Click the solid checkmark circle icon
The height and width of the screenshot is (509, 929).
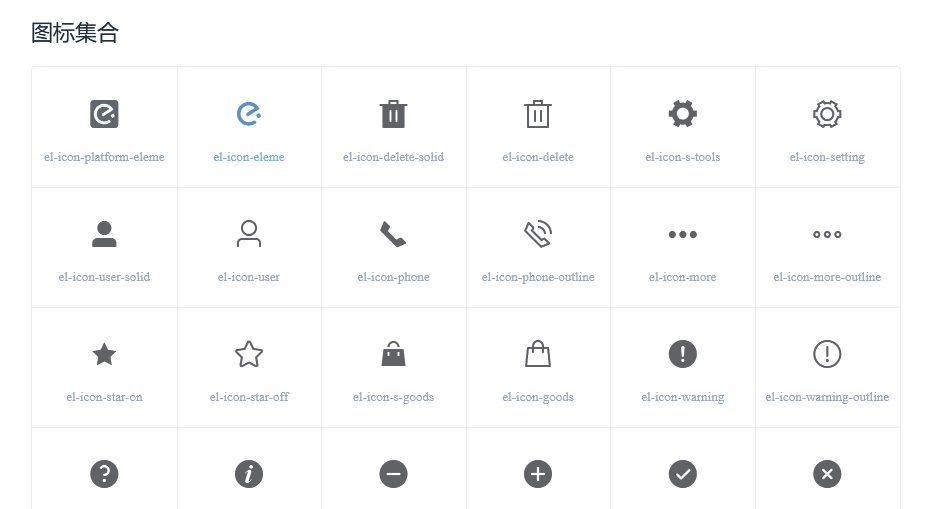pos(683,474)
